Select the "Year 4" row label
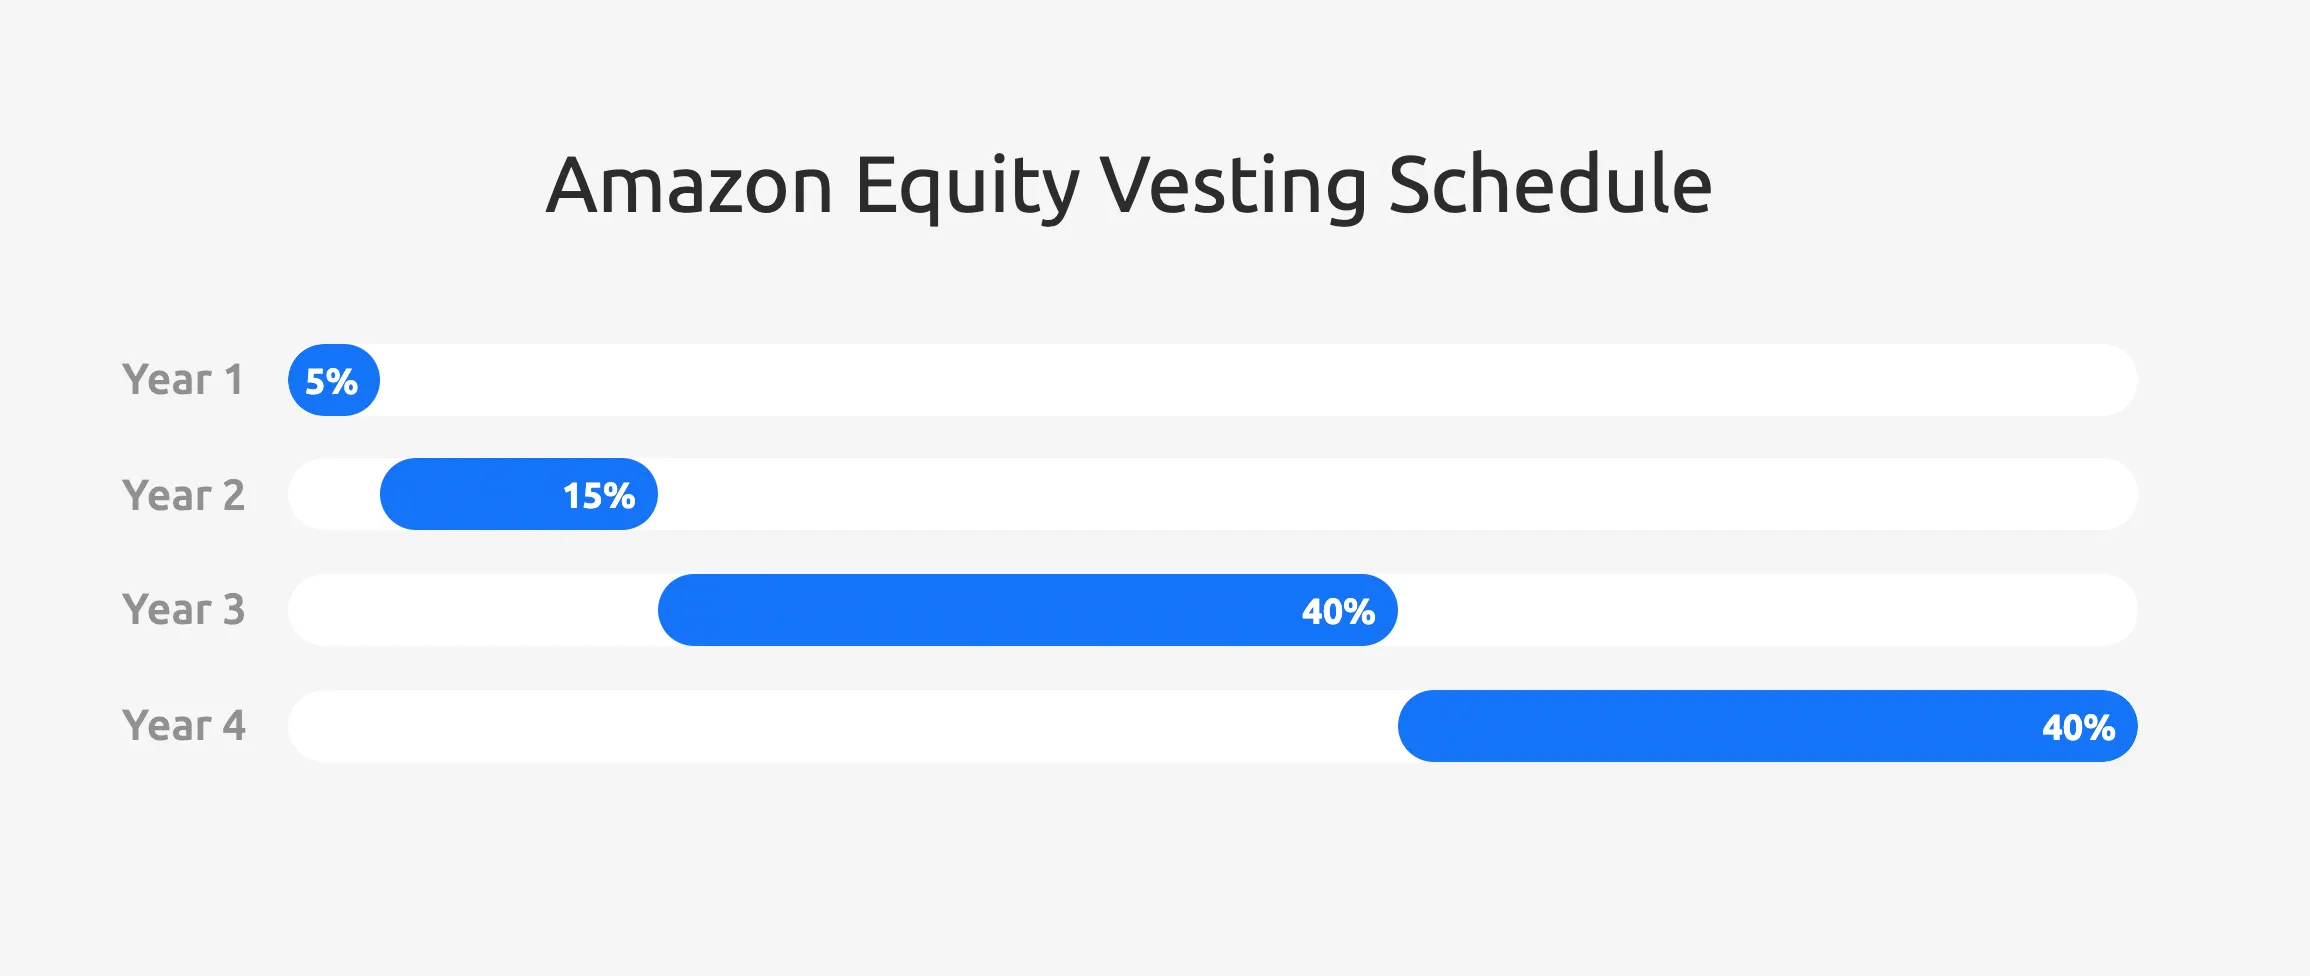Image resolution: width=2310 pixels, height=976 pixels. 183,726
